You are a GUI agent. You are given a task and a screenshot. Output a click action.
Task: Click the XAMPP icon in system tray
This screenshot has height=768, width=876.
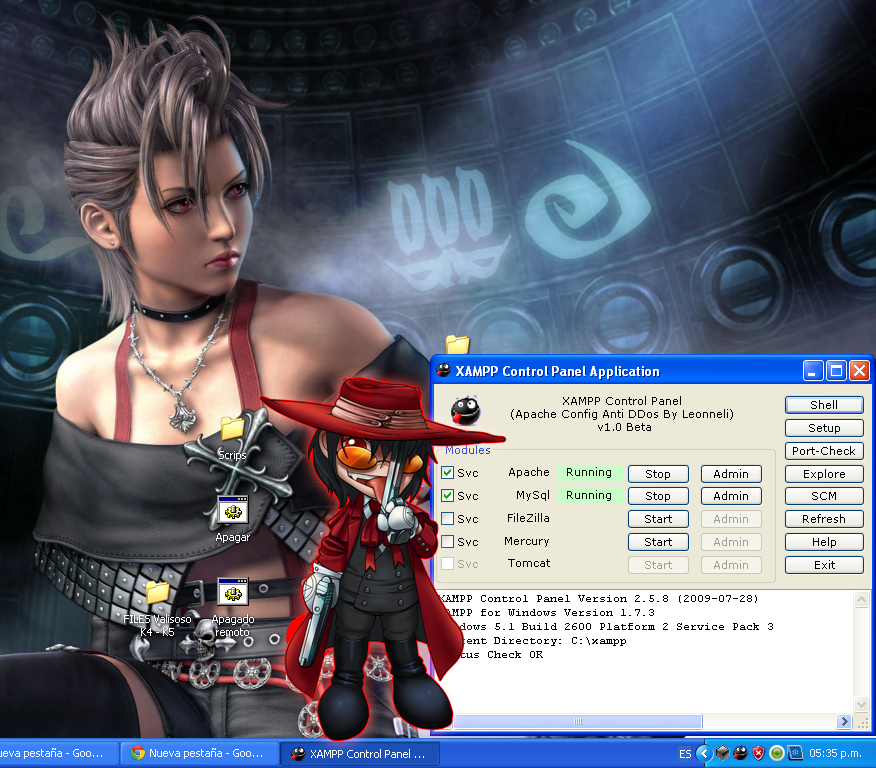click(740, 753)
